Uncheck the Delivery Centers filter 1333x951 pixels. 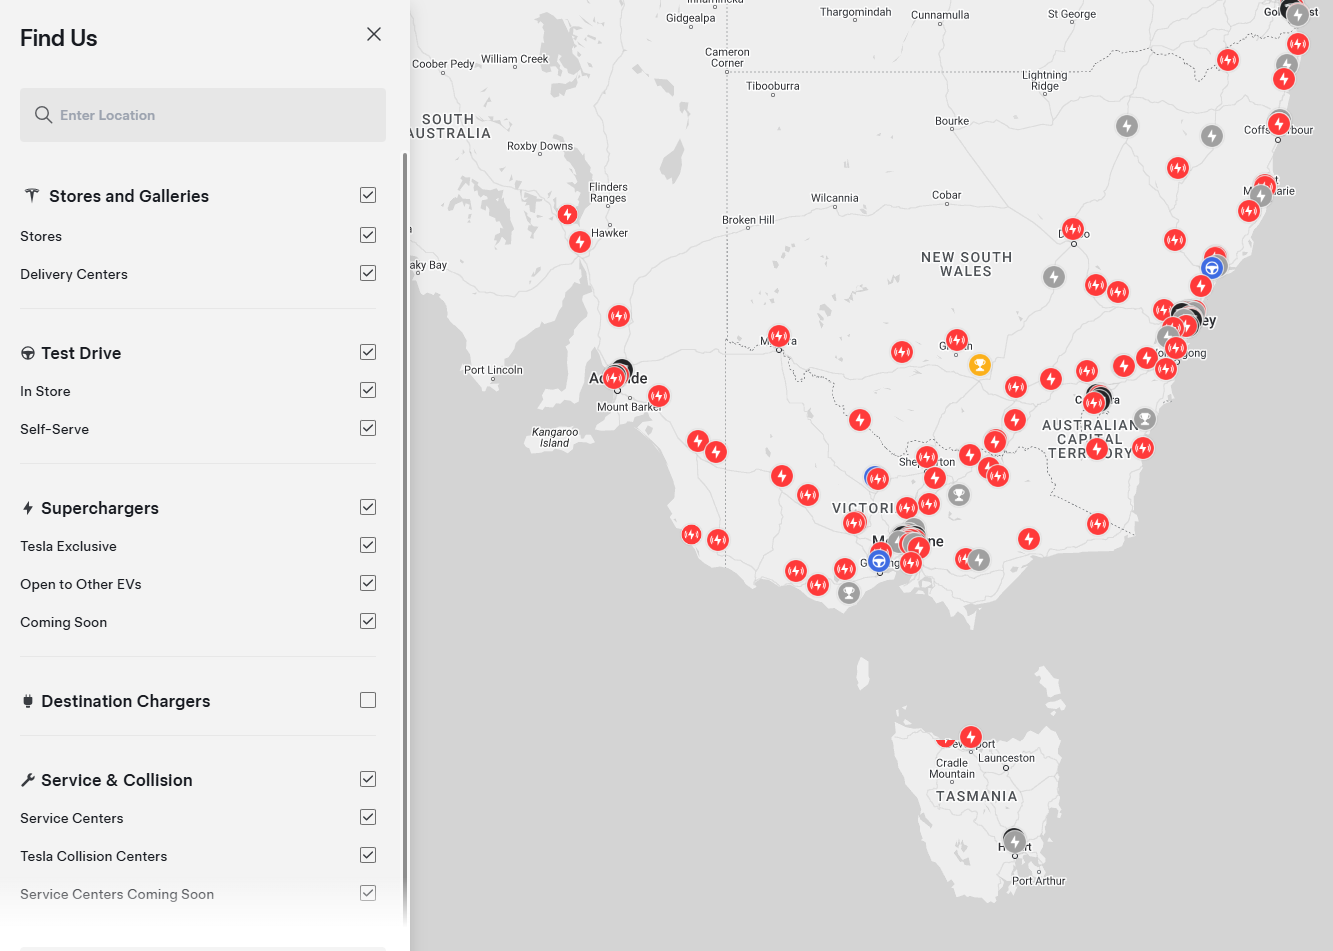(368, 273)
